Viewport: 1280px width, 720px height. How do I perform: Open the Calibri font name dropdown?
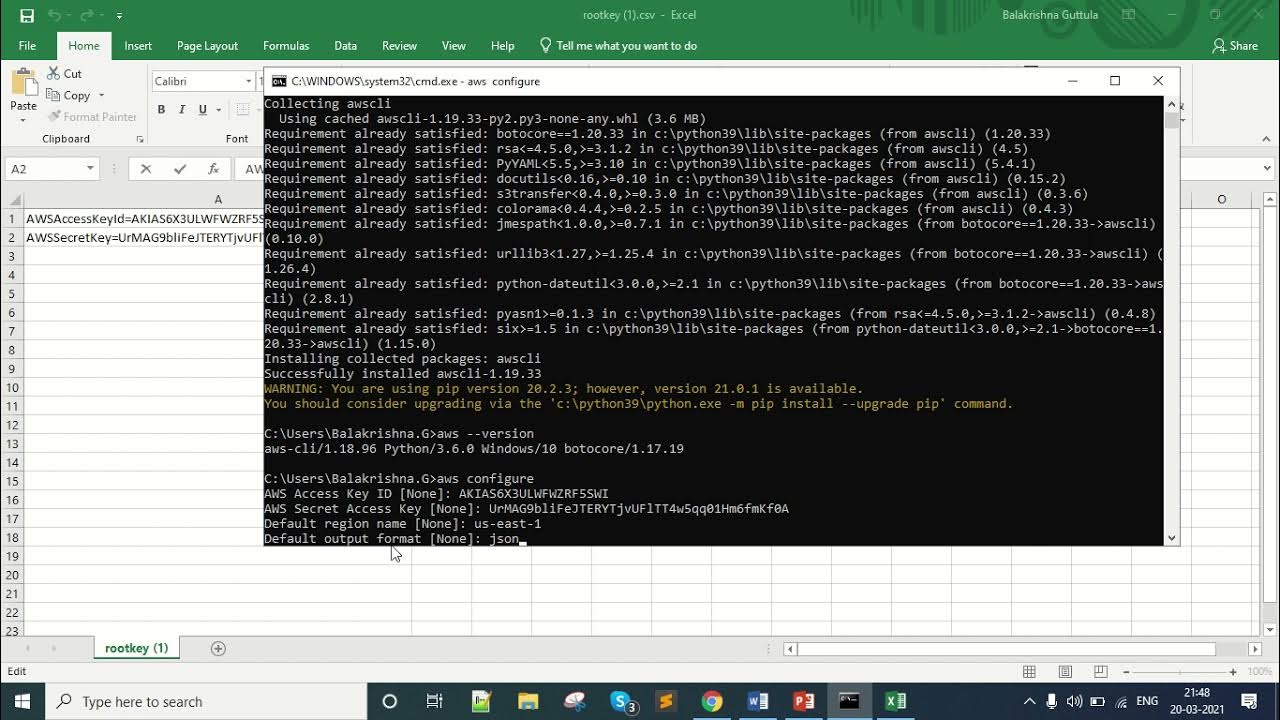[x=248, y=82]
